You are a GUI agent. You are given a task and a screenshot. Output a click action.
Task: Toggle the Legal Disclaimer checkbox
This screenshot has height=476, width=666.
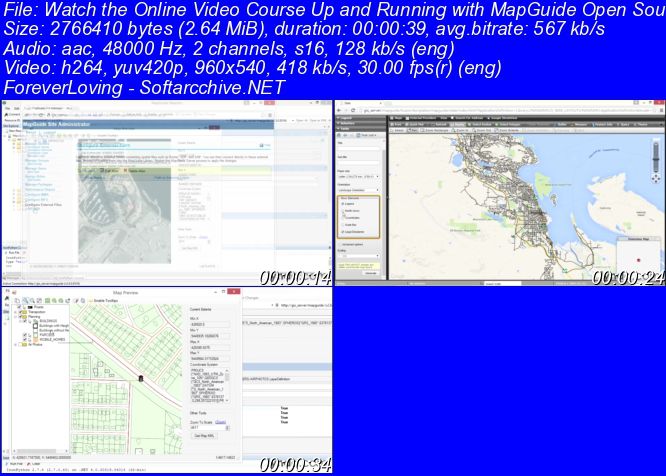pyautogui.click(x=342, y=232)
